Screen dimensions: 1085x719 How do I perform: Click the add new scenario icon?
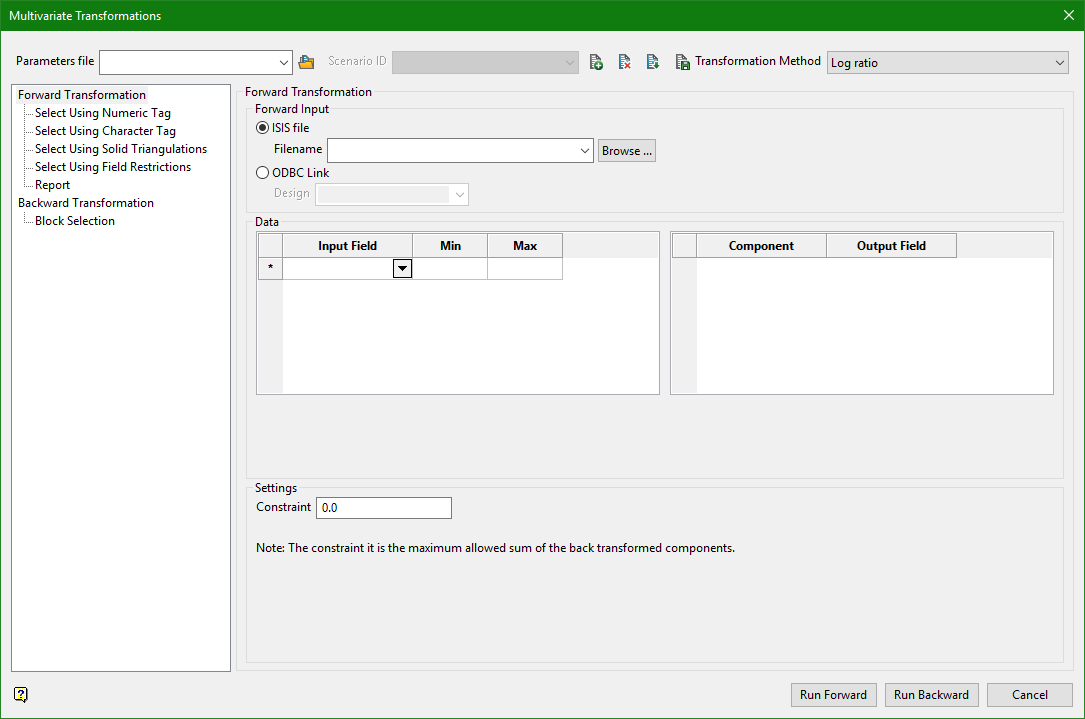click(x=596, y=62)
